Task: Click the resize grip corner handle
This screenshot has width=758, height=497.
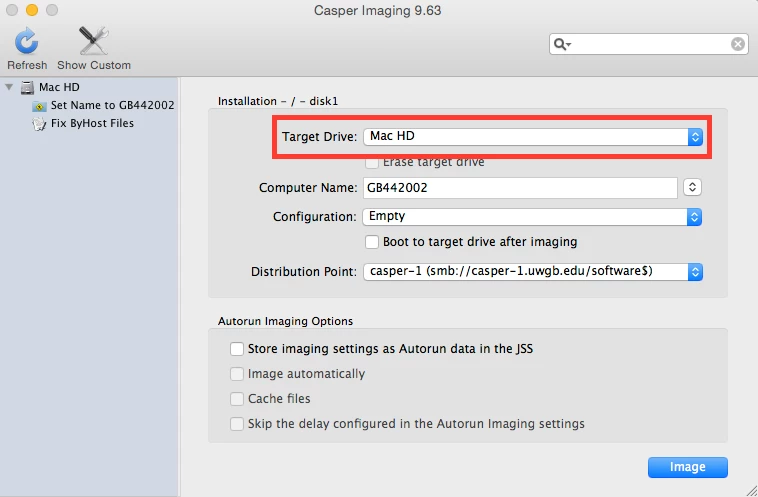Action: pyautogui.click(x=751, y=490)
